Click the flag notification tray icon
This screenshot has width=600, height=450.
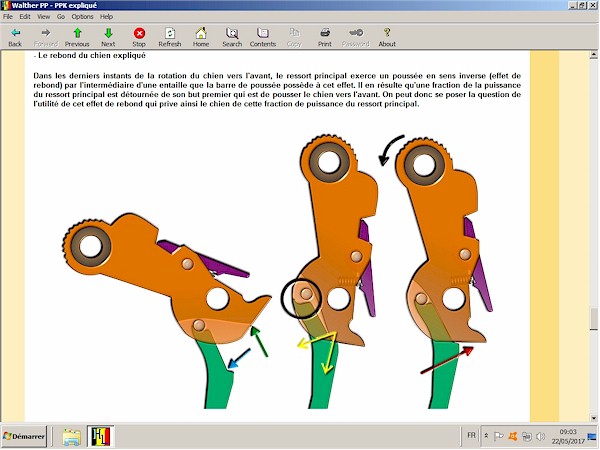499,436
